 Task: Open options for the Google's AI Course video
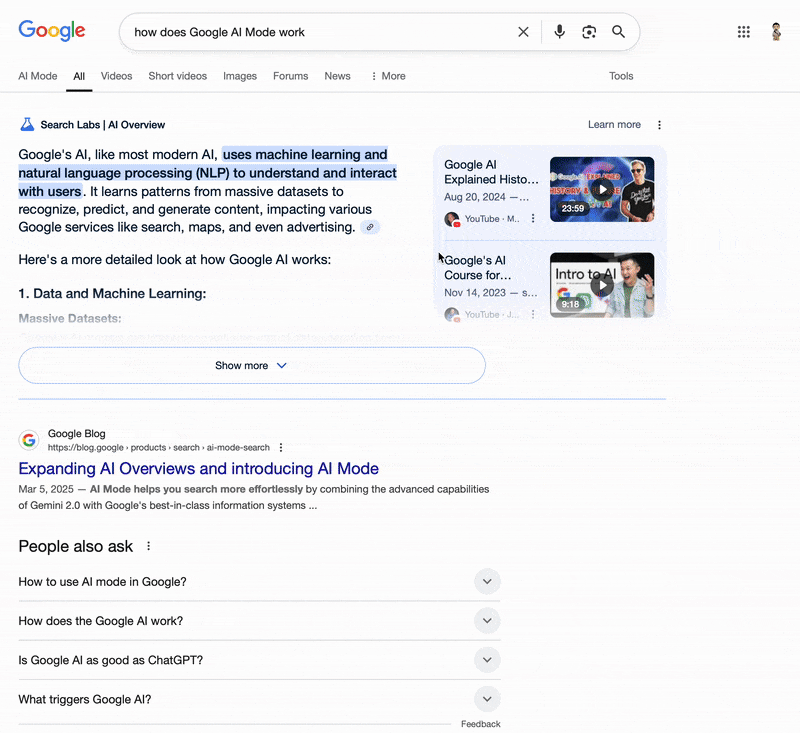coord(533,314)
